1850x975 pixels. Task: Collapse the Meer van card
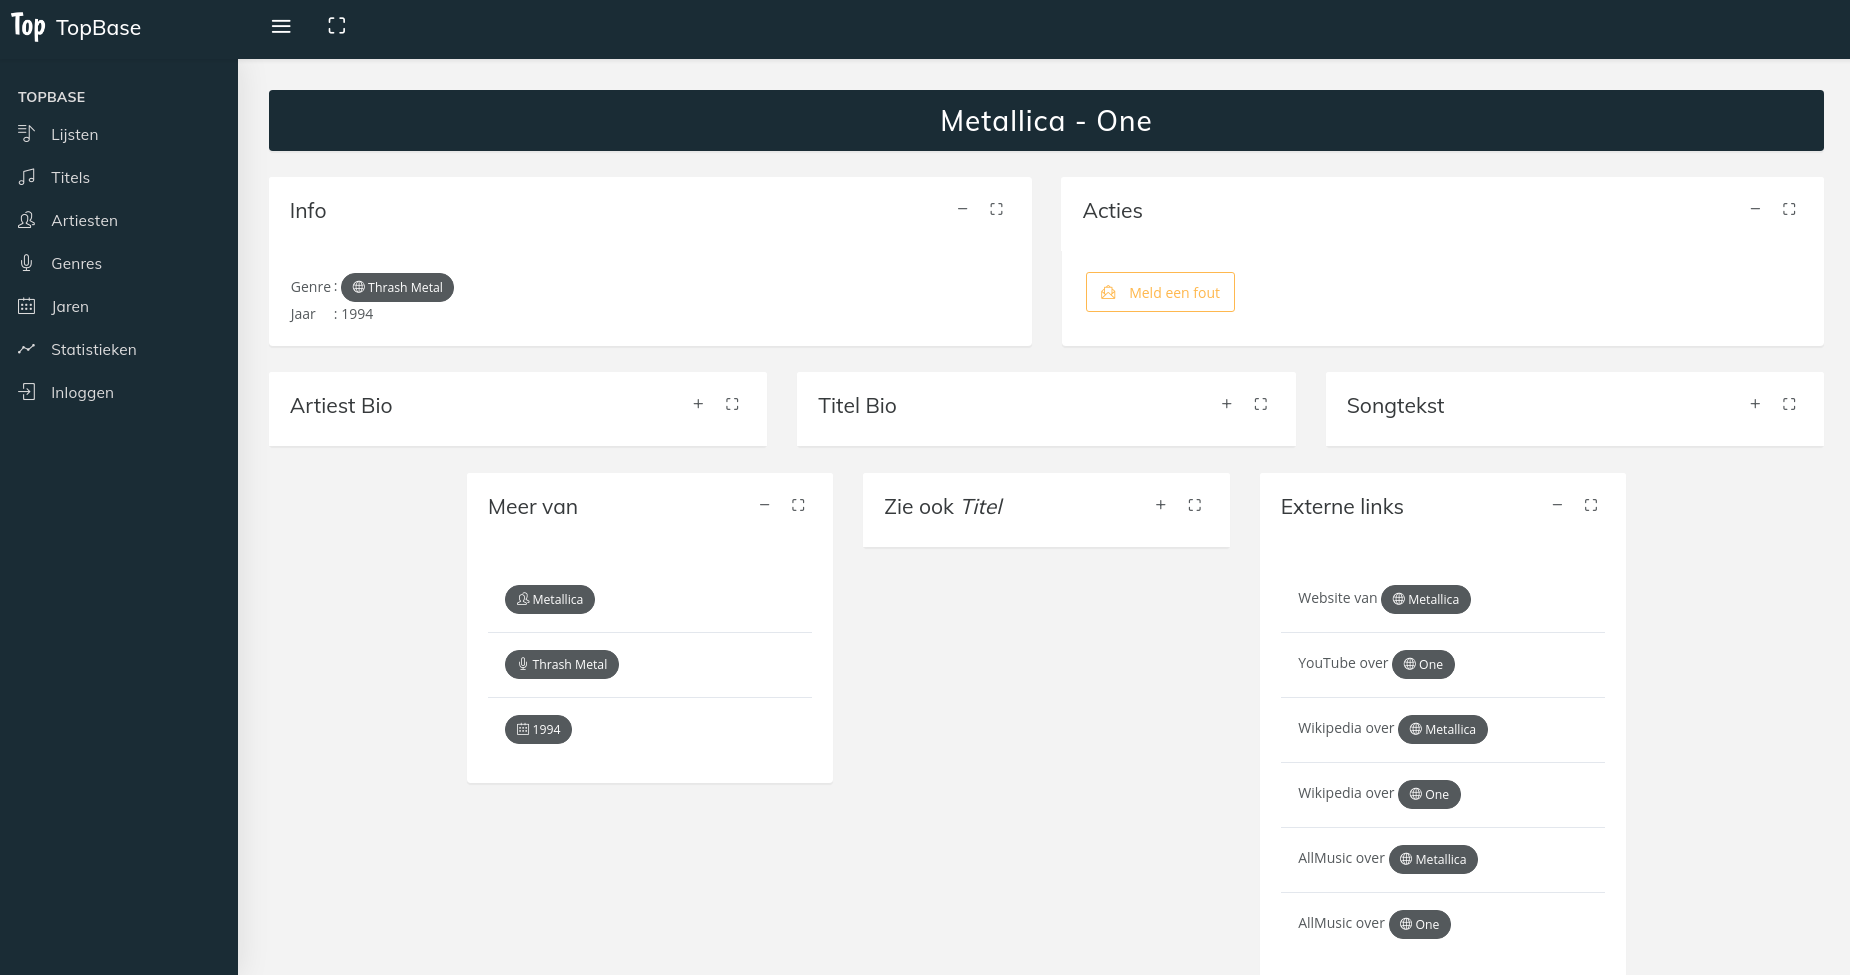[764, 505]
